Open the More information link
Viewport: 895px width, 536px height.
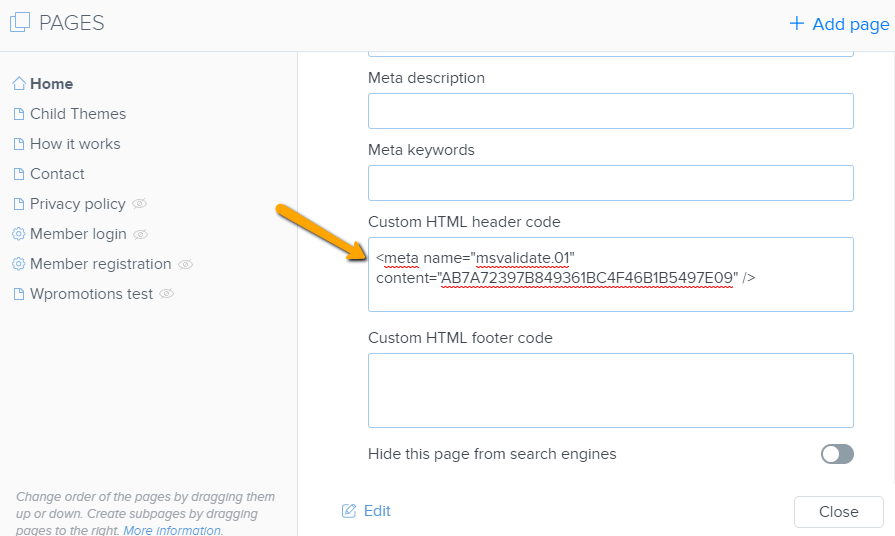[173, 530]
